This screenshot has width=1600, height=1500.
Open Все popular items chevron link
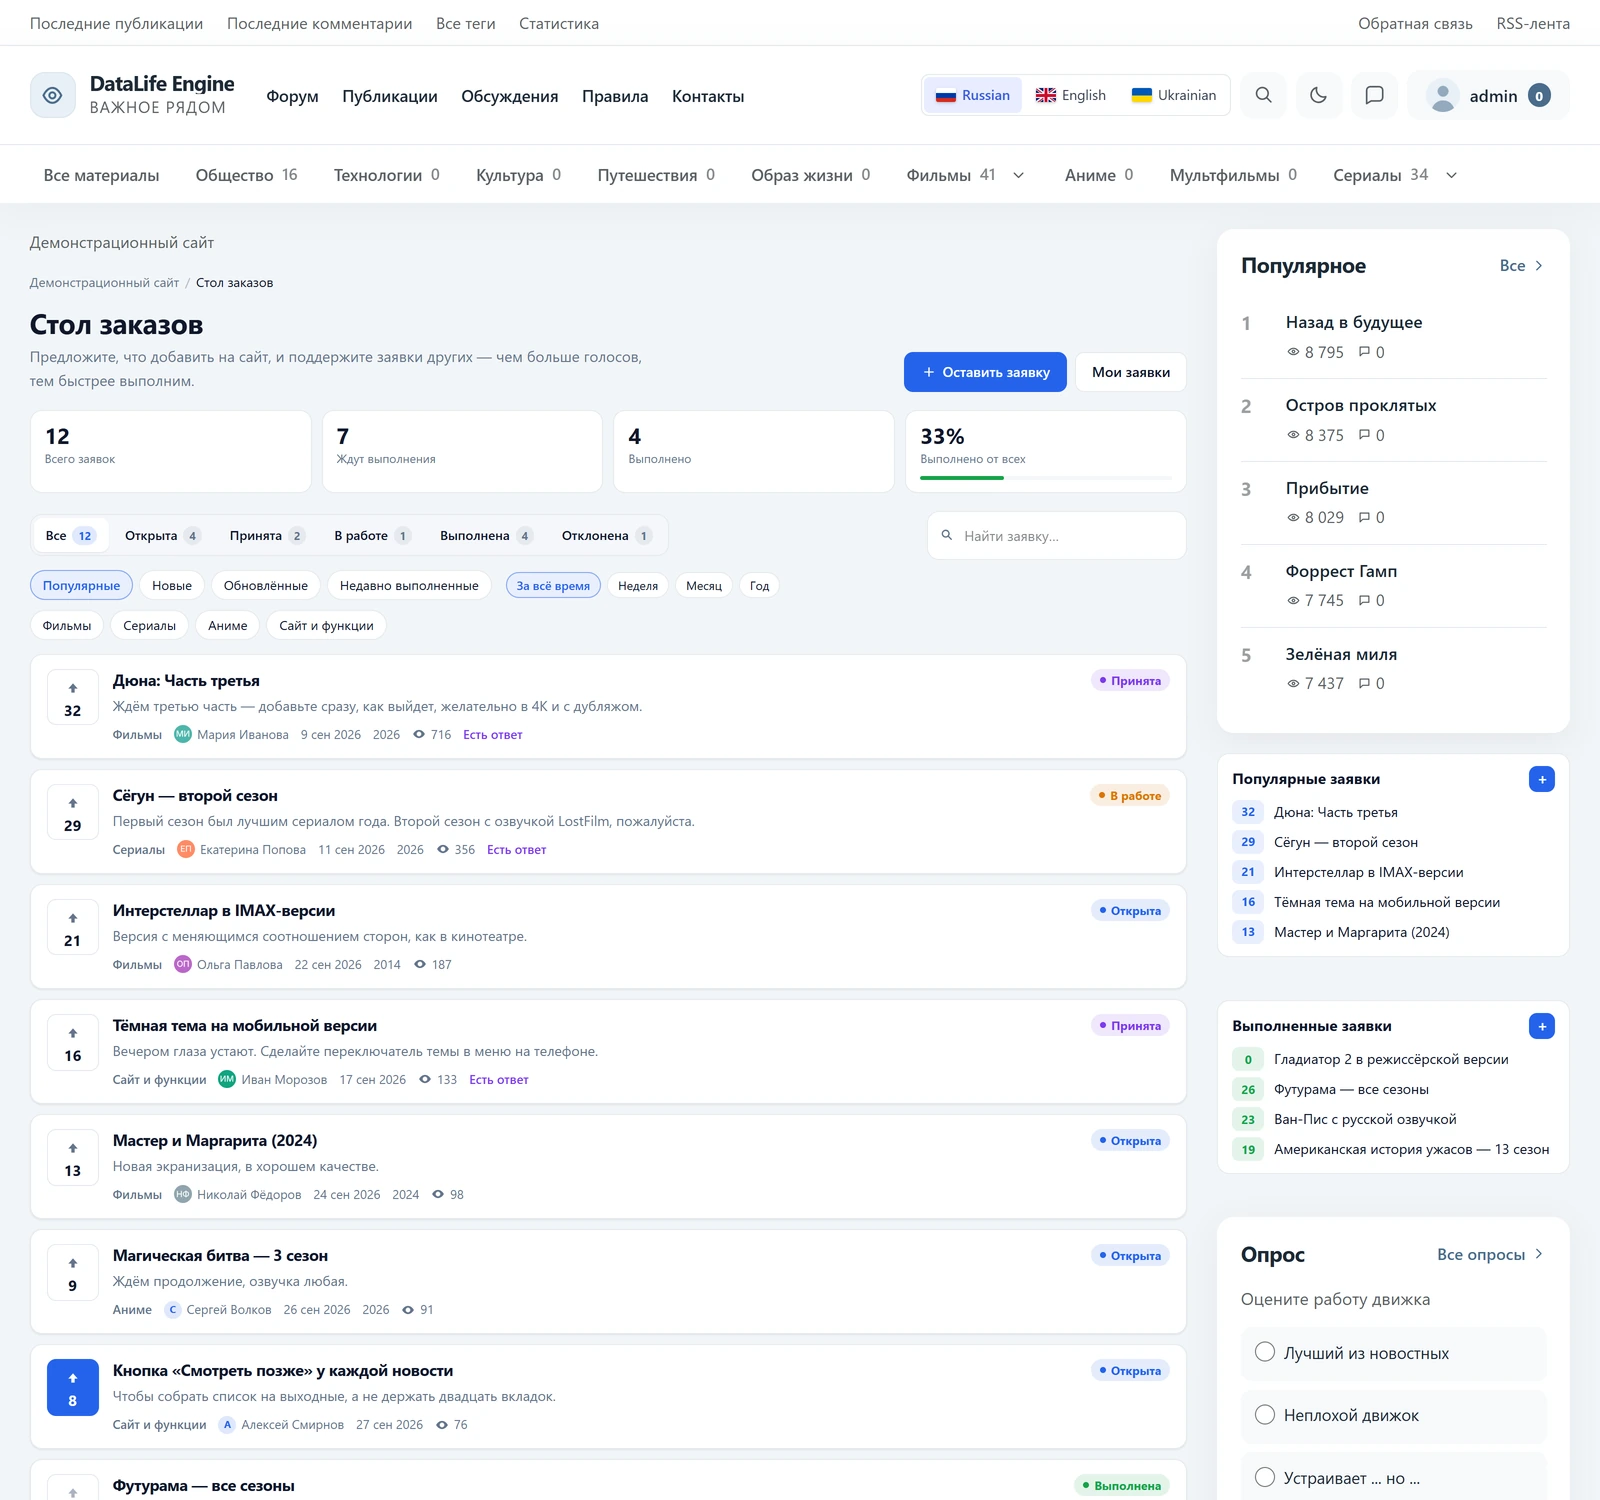coord(1521,265)
